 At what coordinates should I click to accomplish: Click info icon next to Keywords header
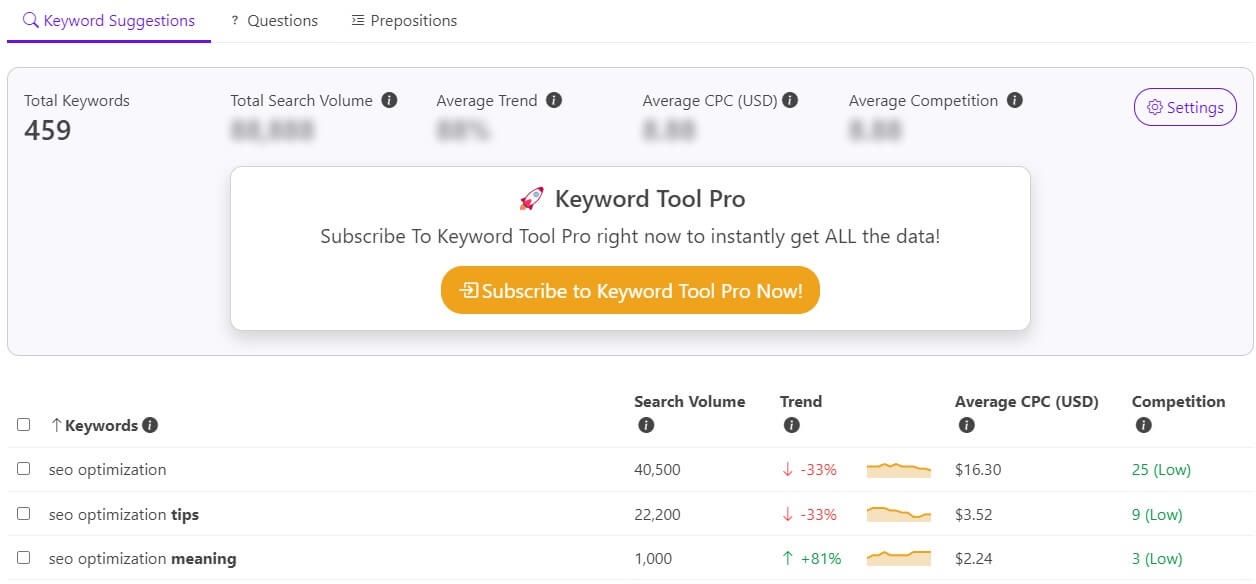150,425
